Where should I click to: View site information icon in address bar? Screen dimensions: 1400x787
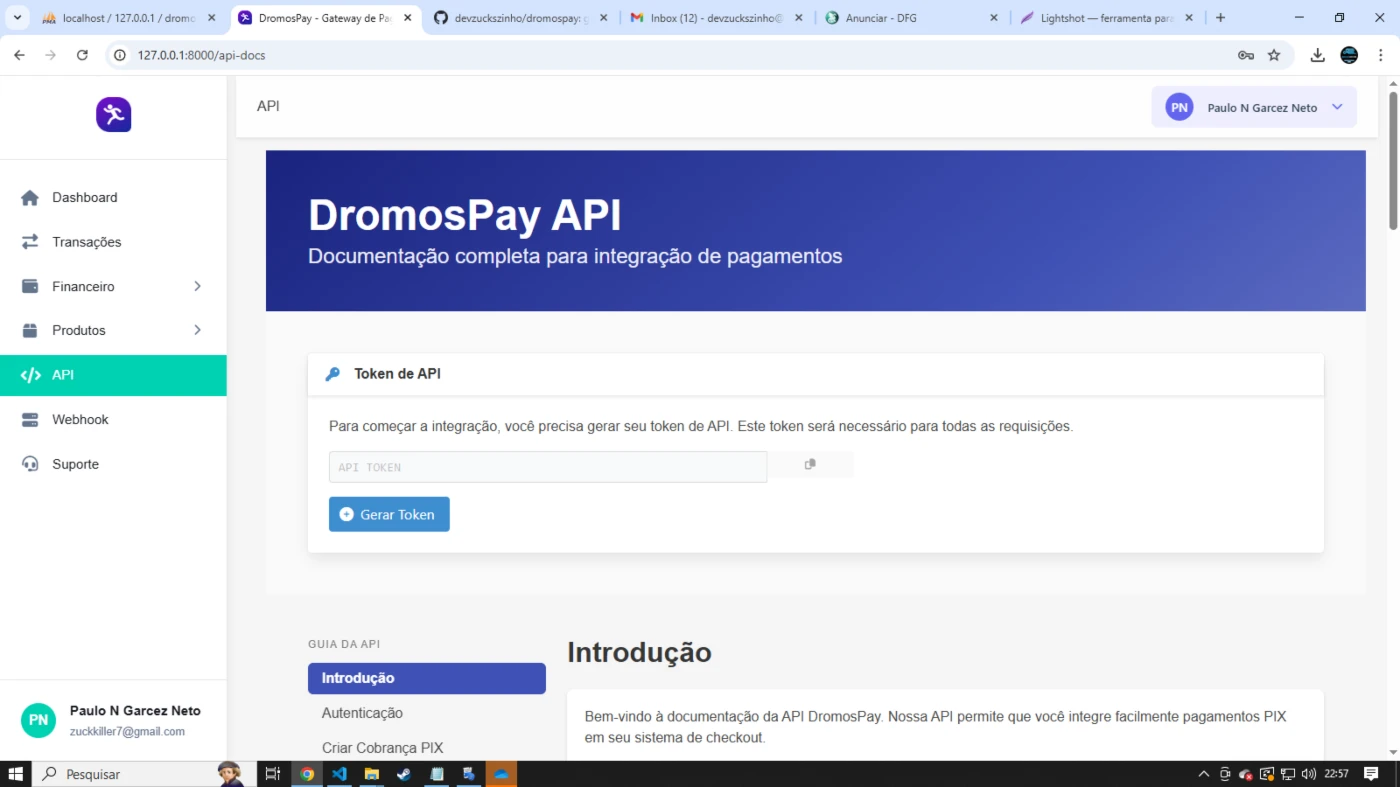point(121,55)
